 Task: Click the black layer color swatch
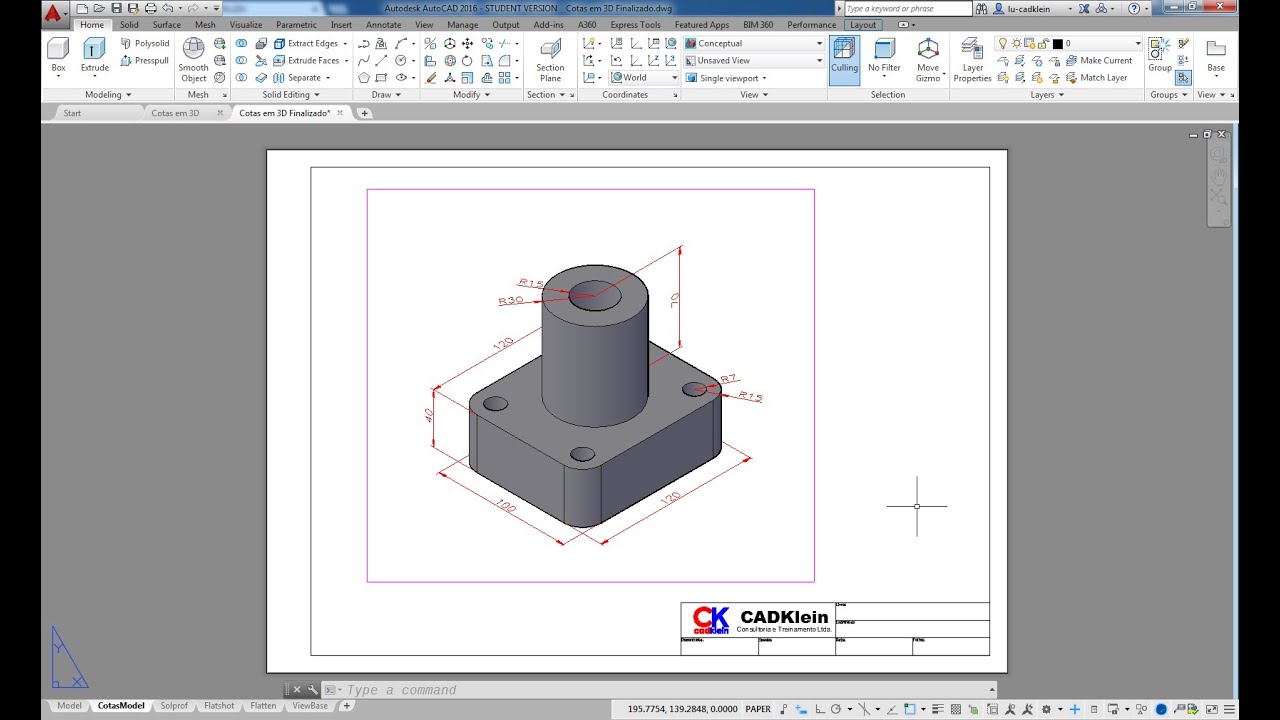click(1057, 44)
